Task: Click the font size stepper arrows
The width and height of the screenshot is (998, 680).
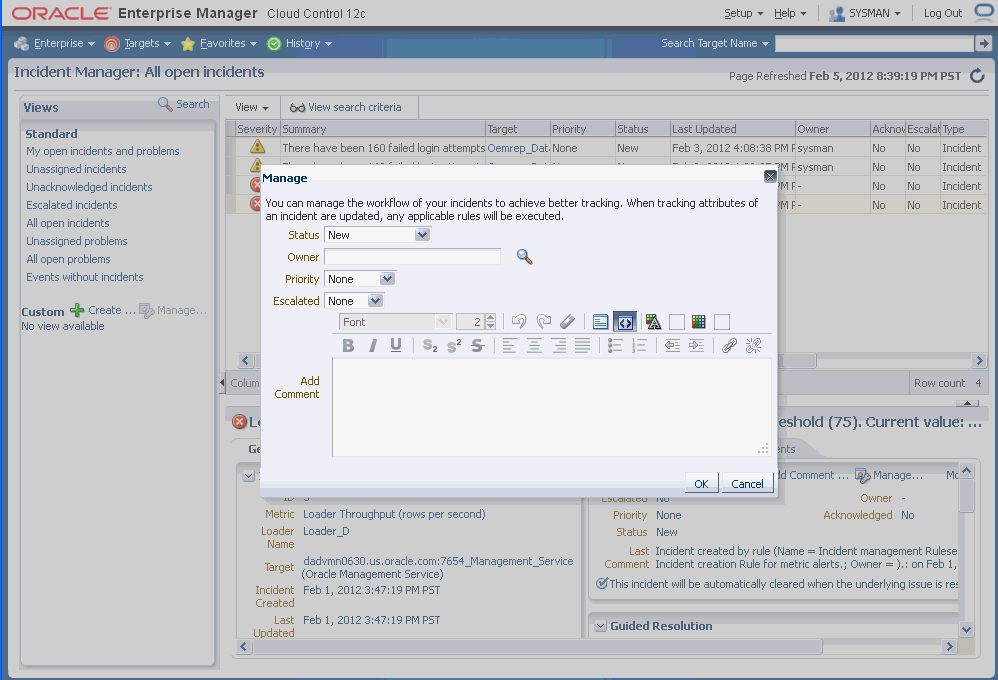Action: tap(490, 322)
